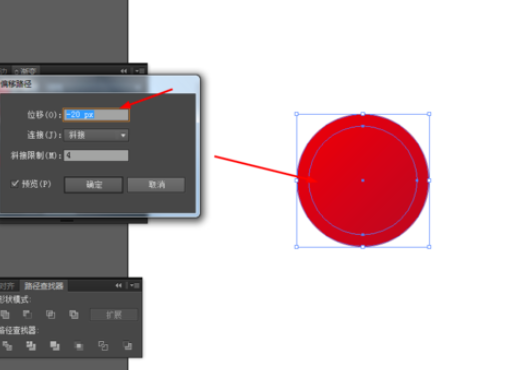Image resolution: width=515 pixels, height=370 pixels.
Task: Toggle the 预览(P) preview checkbox
Action: (15, 184)
